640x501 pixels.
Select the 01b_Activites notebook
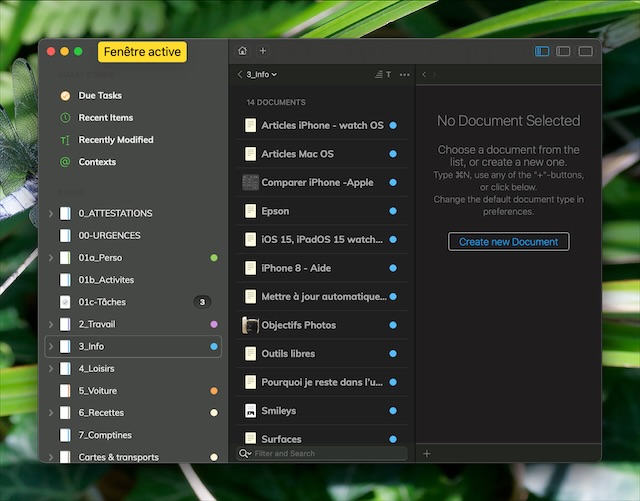[106, 280]
